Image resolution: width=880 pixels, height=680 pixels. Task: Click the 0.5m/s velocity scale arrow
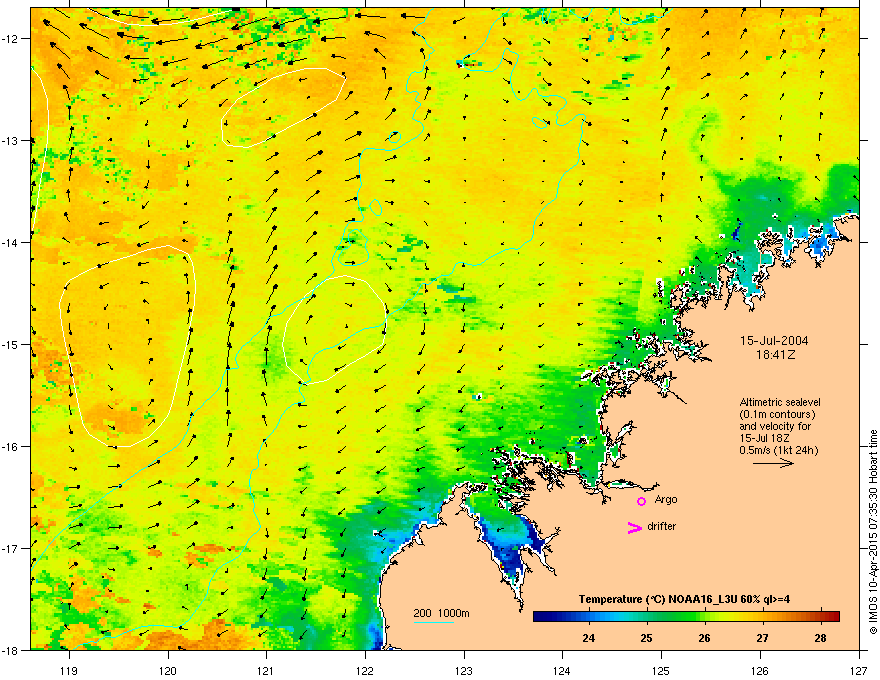tap(773, 463)
